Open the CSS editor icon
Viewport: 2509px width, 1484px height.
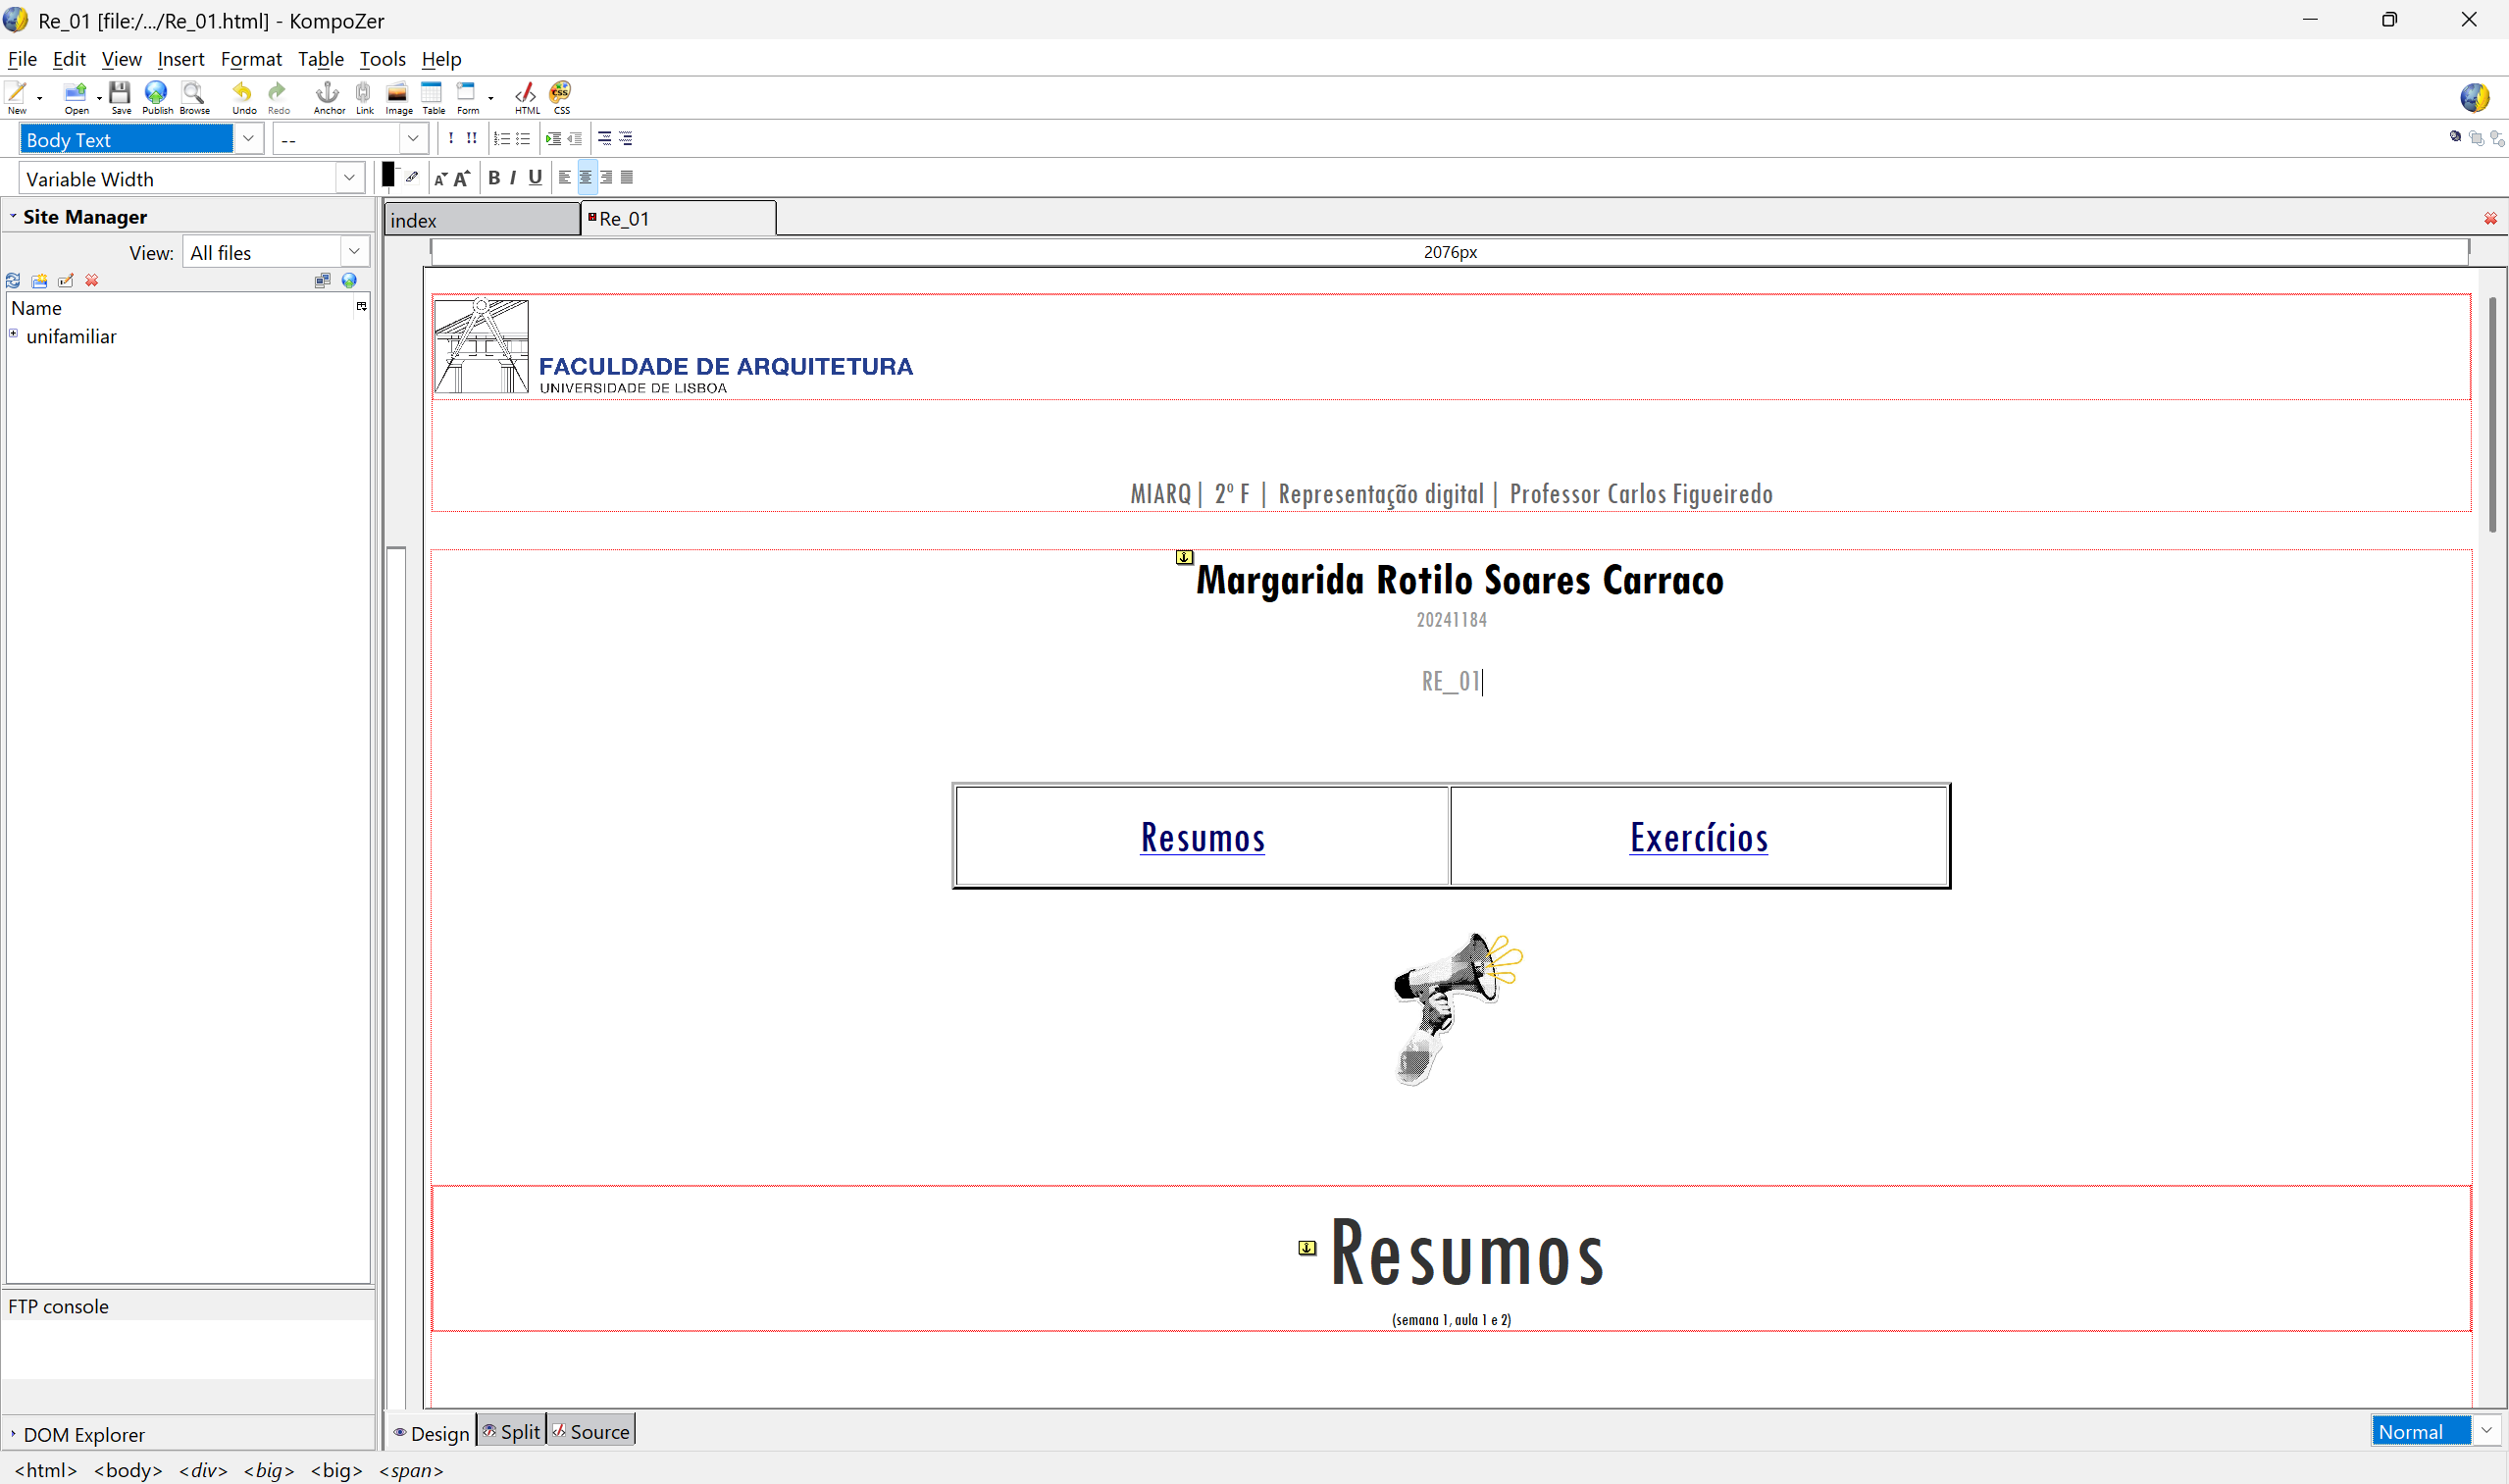pyautogui.click(x=561, y=96)
